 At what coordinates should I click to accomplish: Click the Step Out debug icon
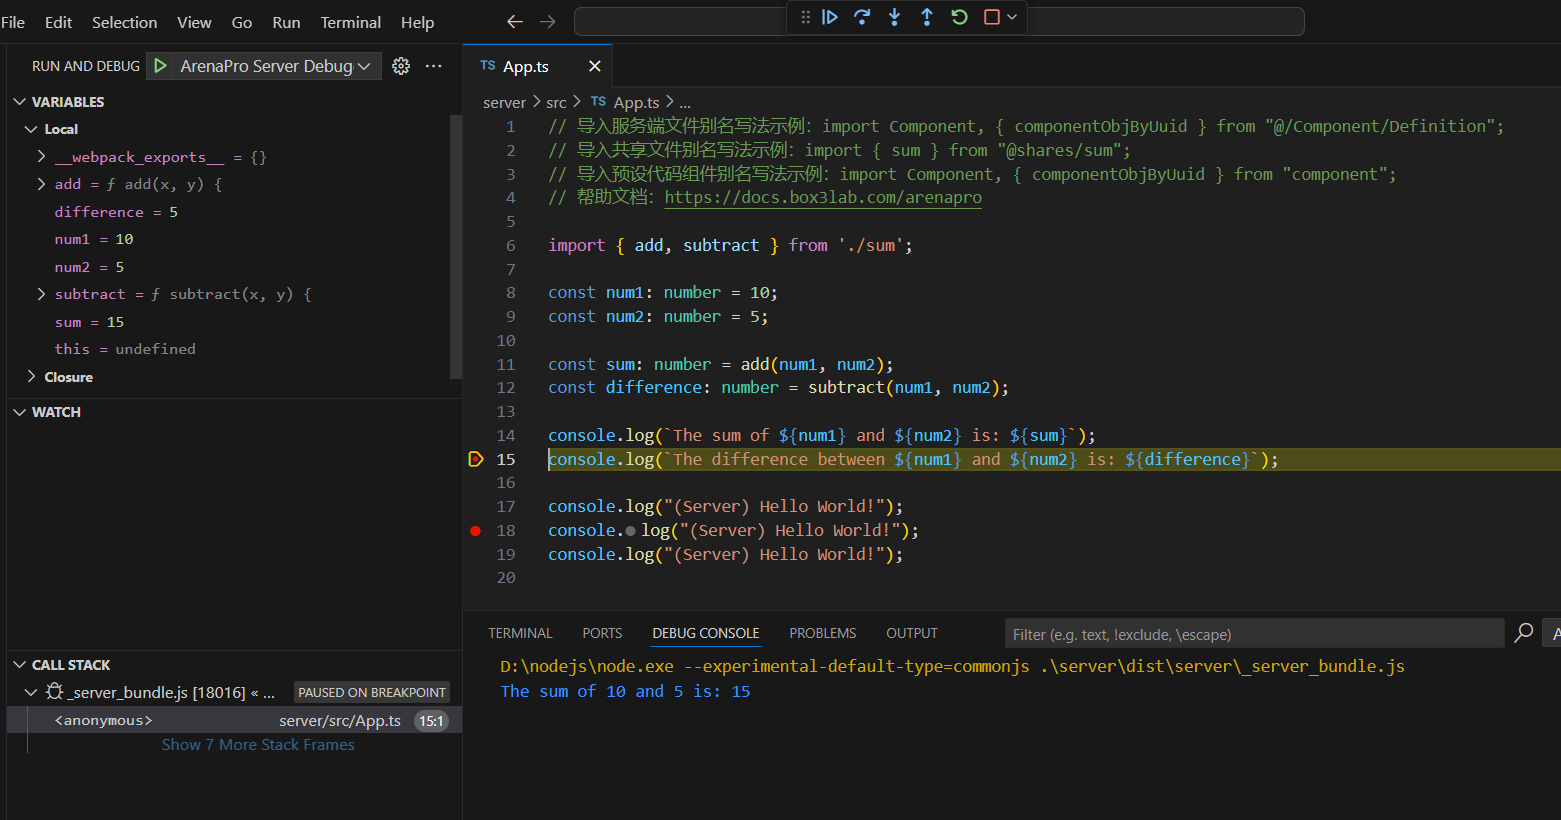coord(927,17)
